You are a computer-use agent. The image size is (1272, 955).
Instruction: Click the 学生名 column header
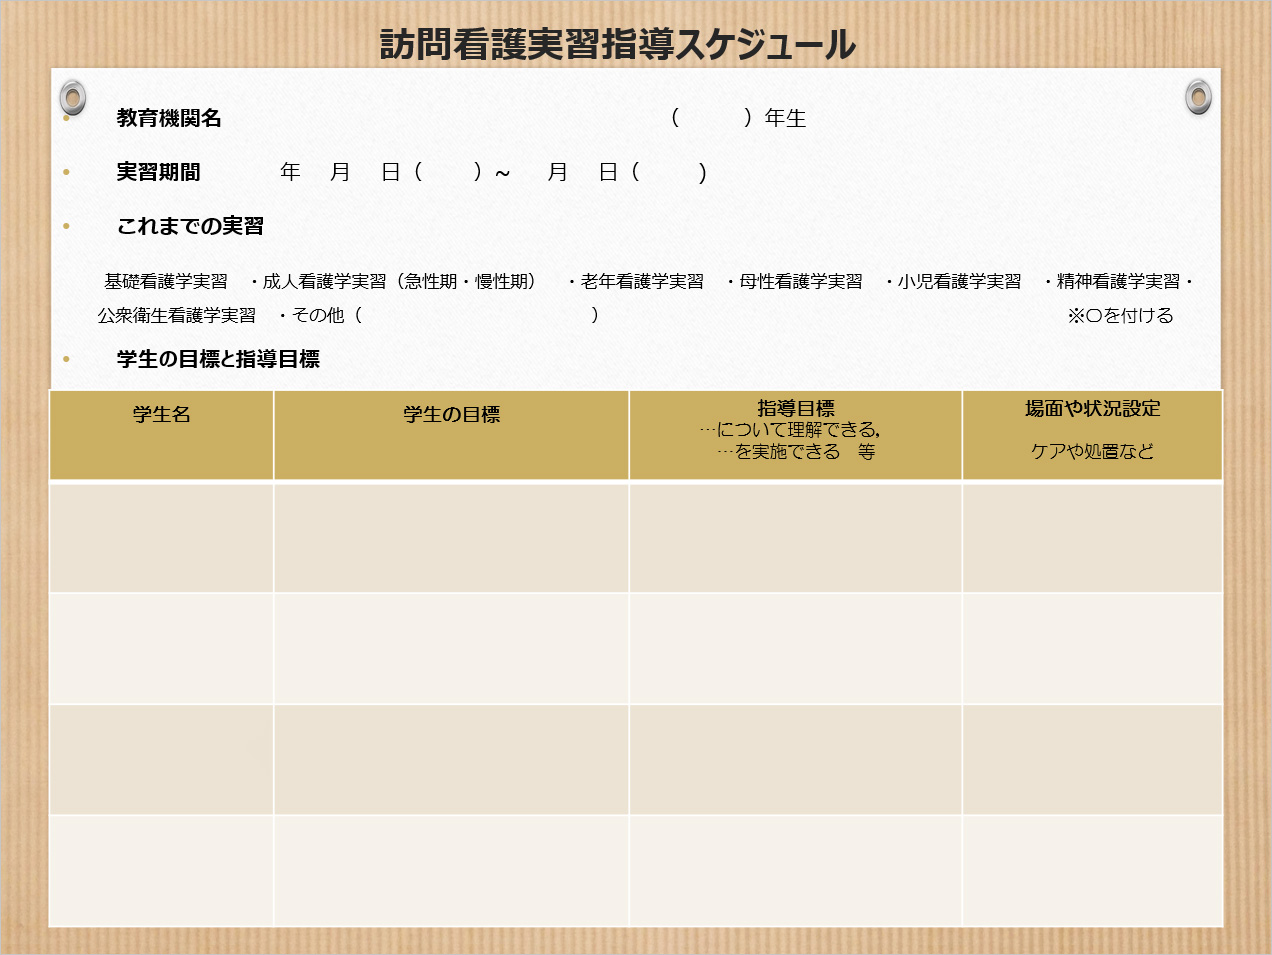pyautogui.click(x=161, y=414)
